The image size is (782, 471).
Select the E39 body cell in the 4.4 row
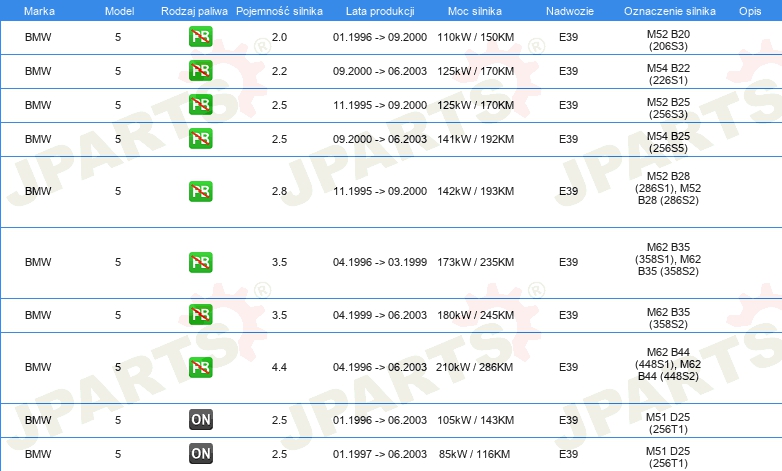click(569, 367)
